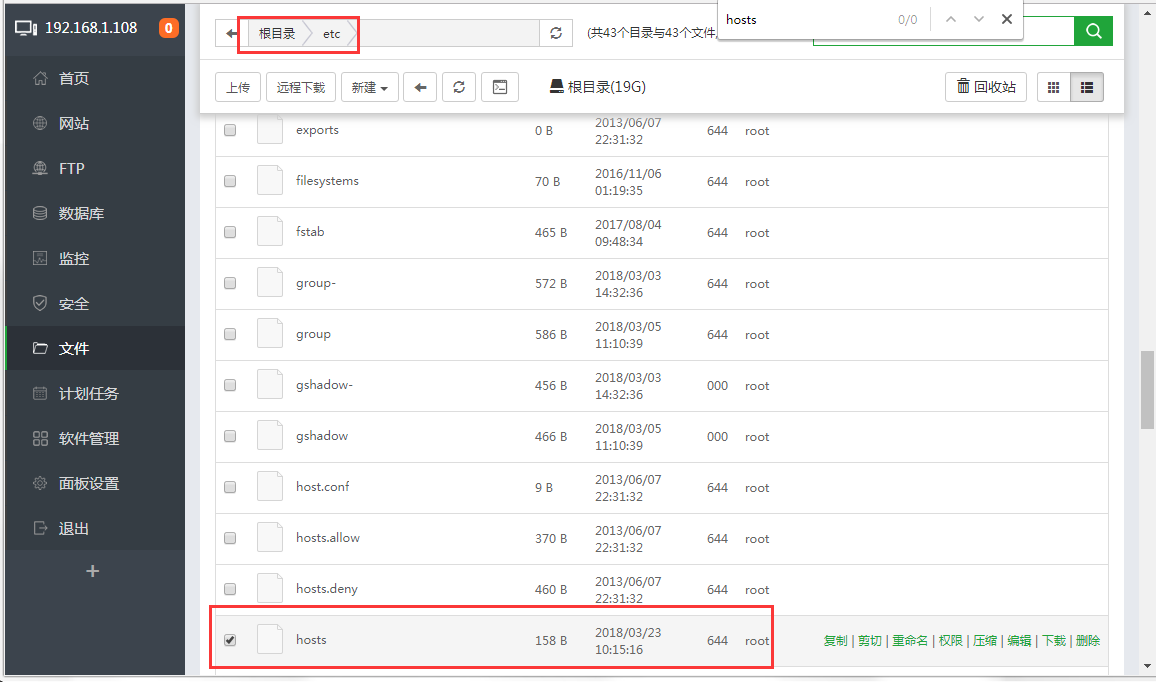Screen dimensions: 1156x682
Task: Refresh using the path bar refresh icon
Action: [556, 33]
